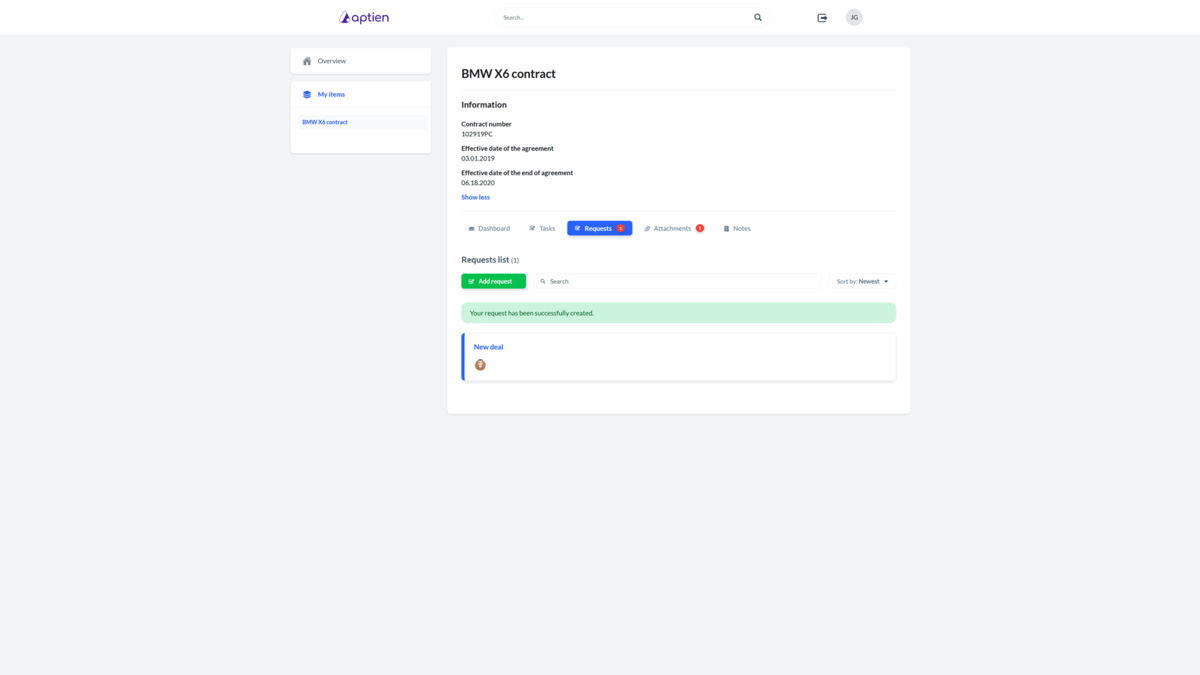Click the user avatar on New deal request
The image size is (1200, 675).
pos(480,365)
